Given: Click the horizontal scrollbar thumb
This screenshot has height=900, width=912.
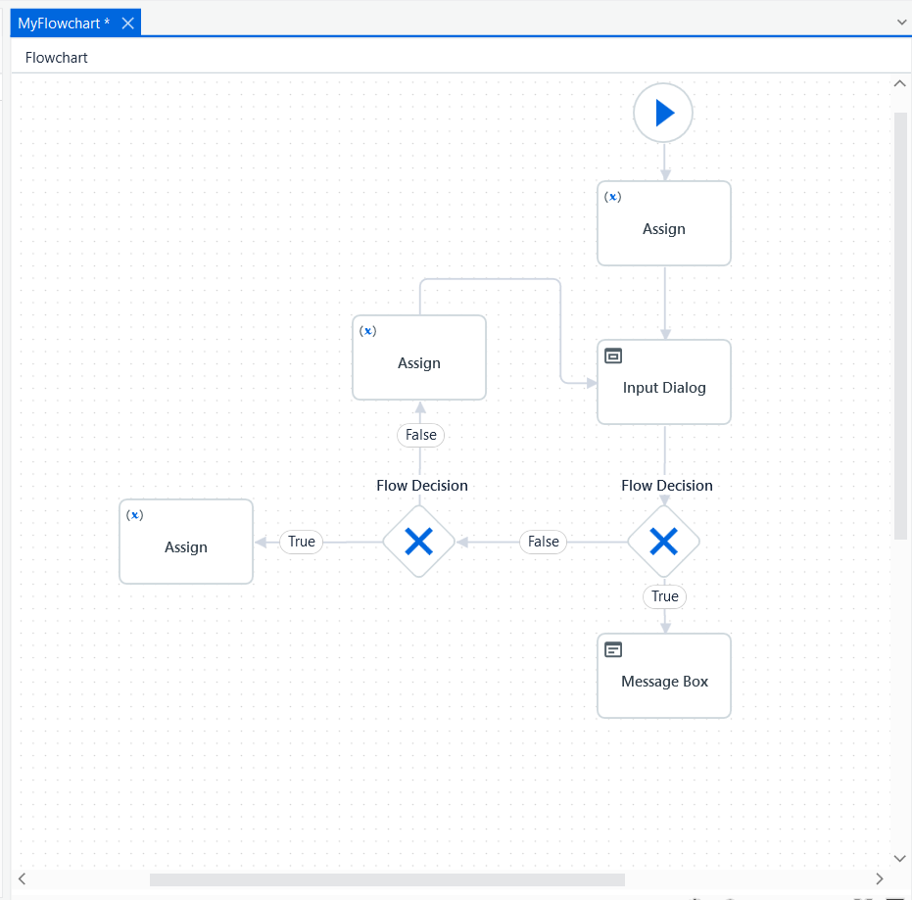Looking at the screenshot, I should point(387,879).
